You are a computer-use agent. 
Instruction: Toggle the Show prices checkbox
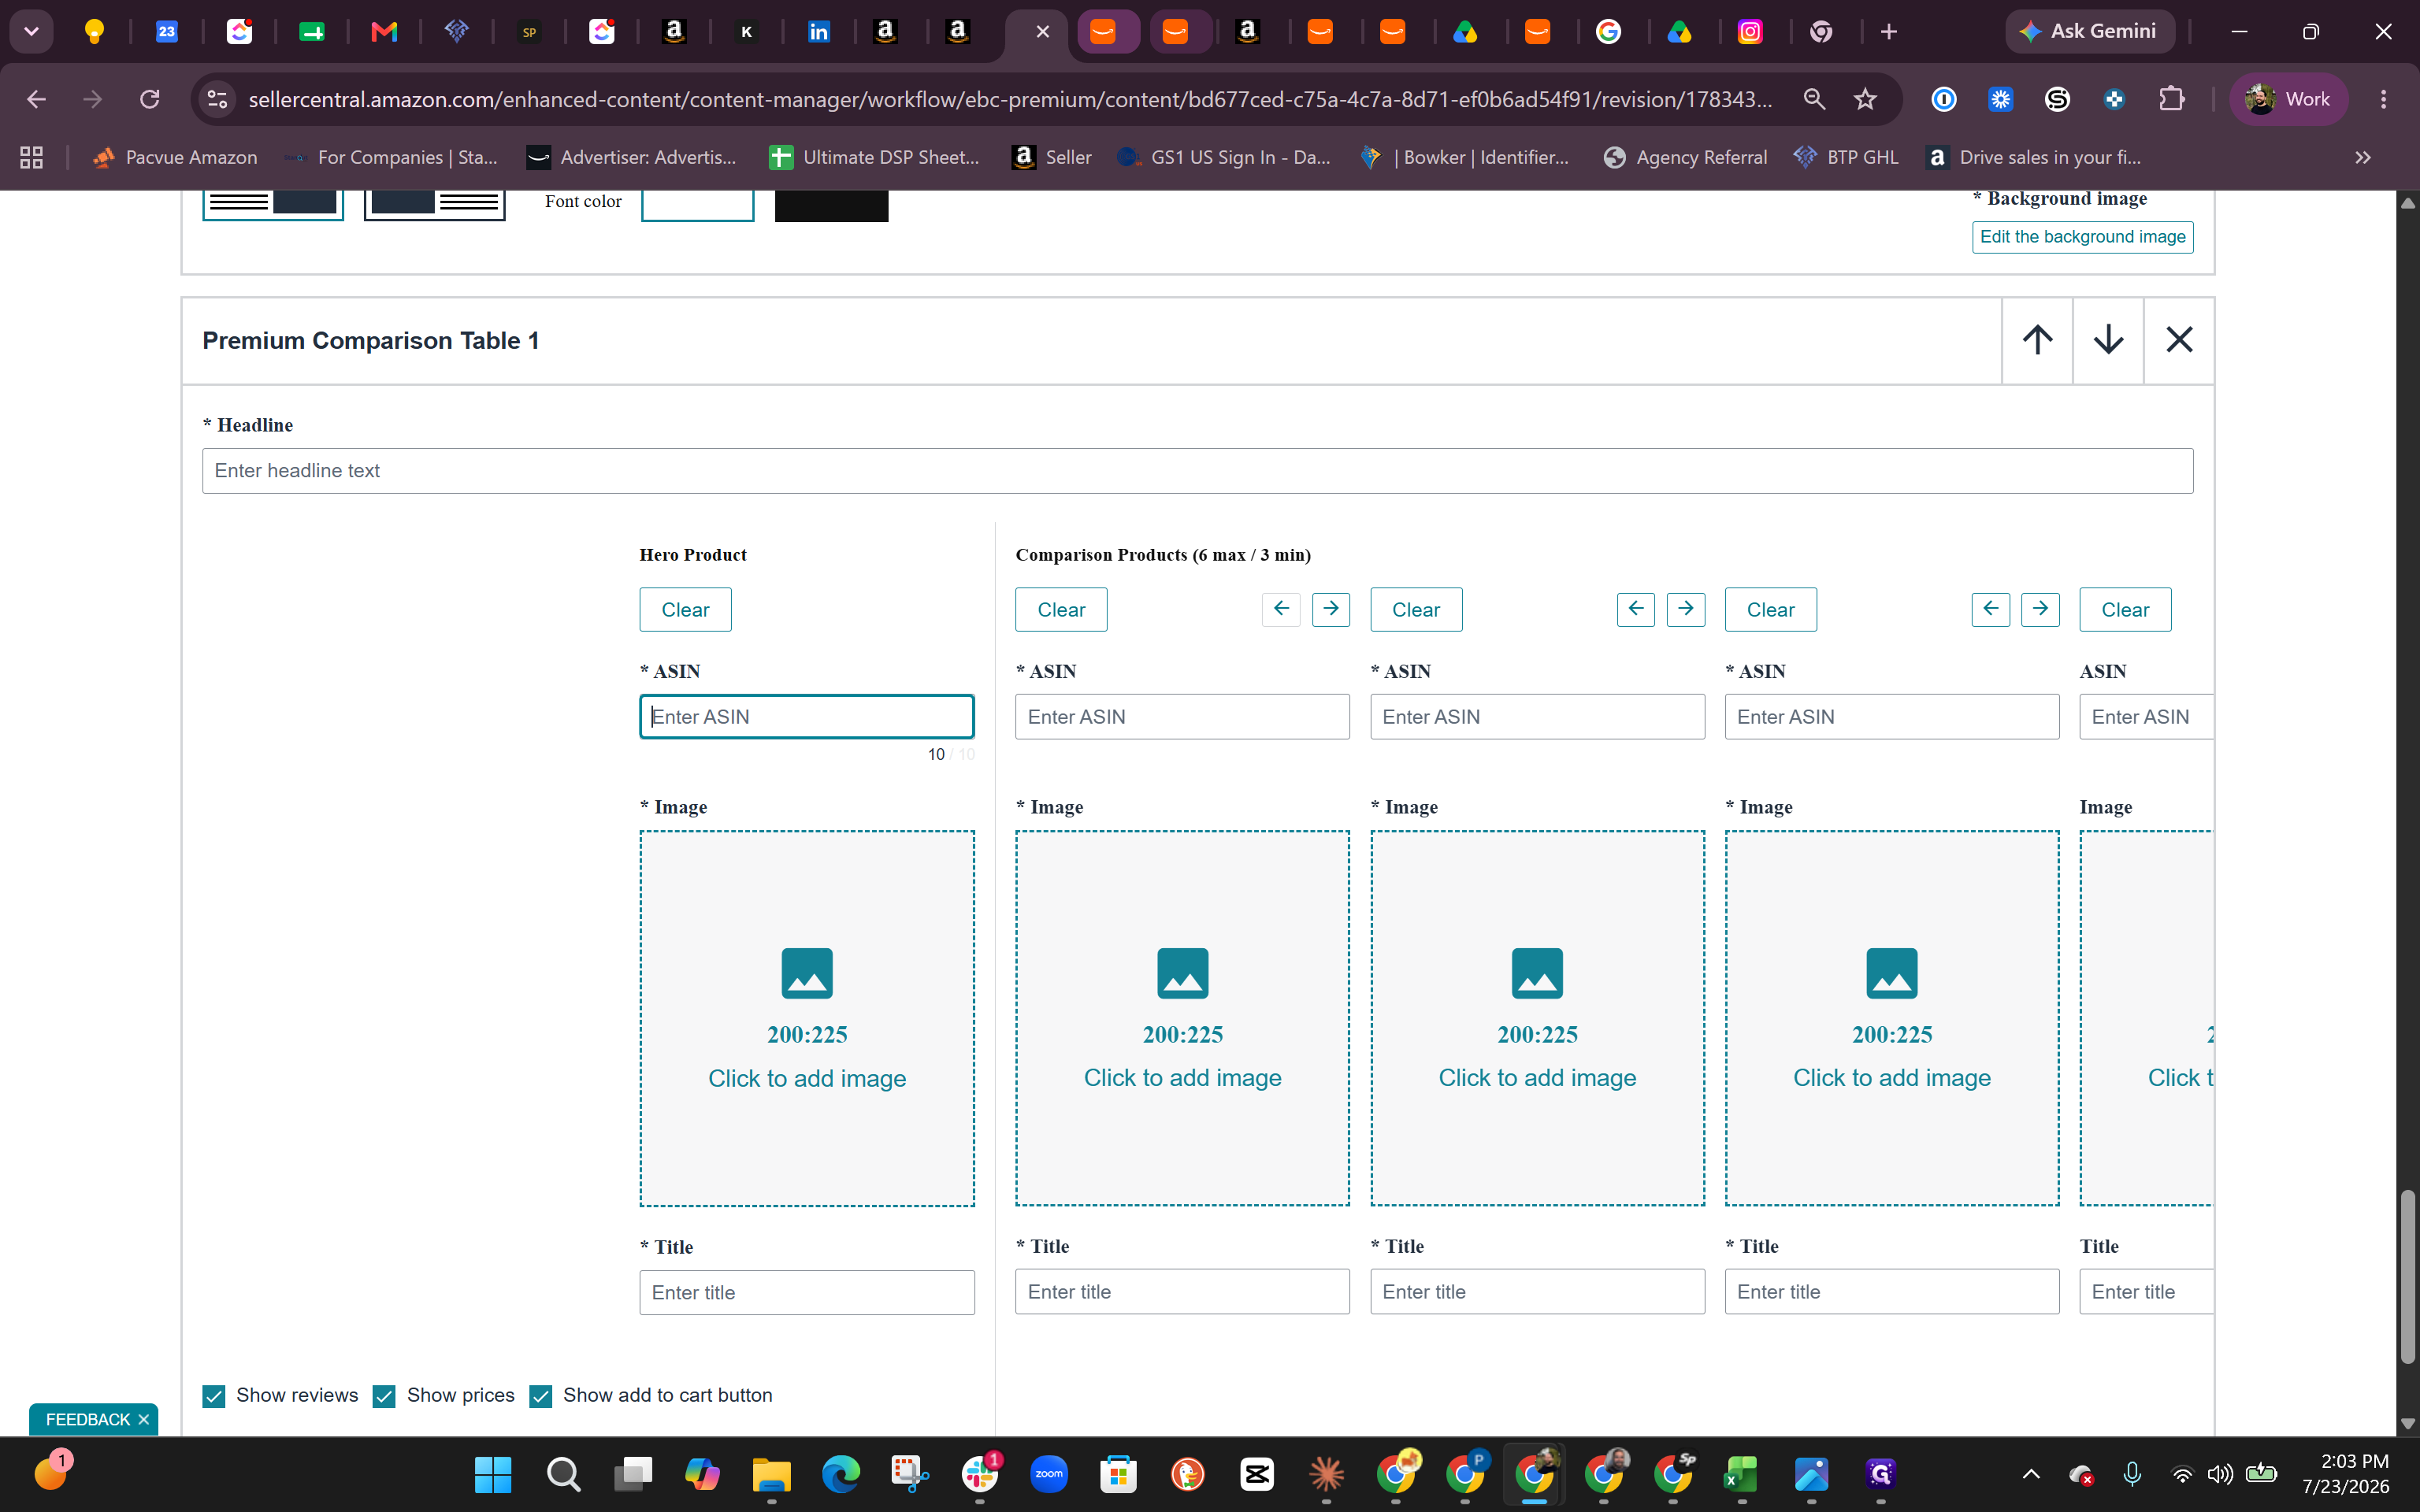coord(384,1396)
